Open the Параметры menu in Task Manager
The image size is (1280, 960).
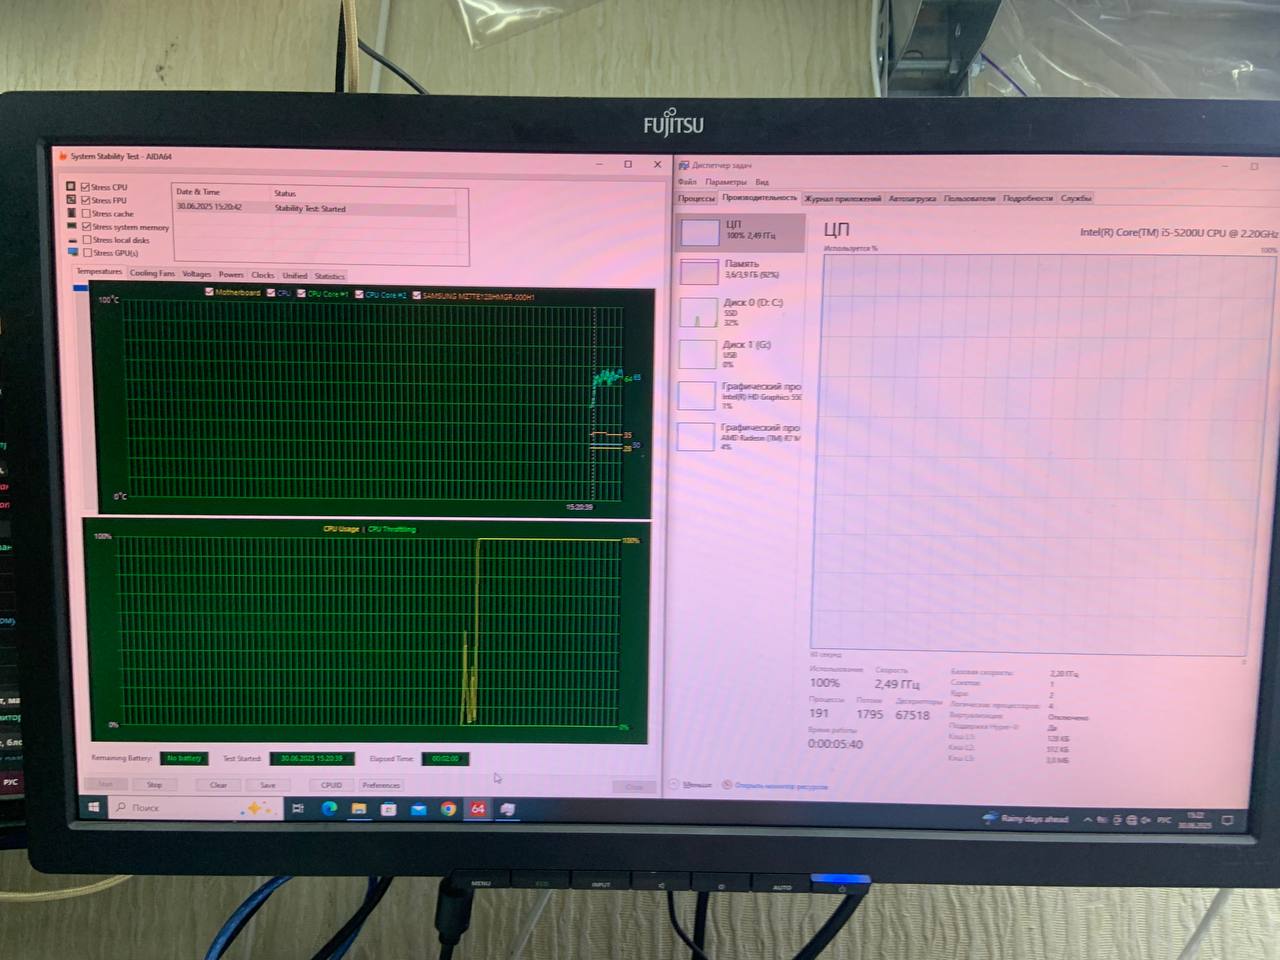coord(725,182)
